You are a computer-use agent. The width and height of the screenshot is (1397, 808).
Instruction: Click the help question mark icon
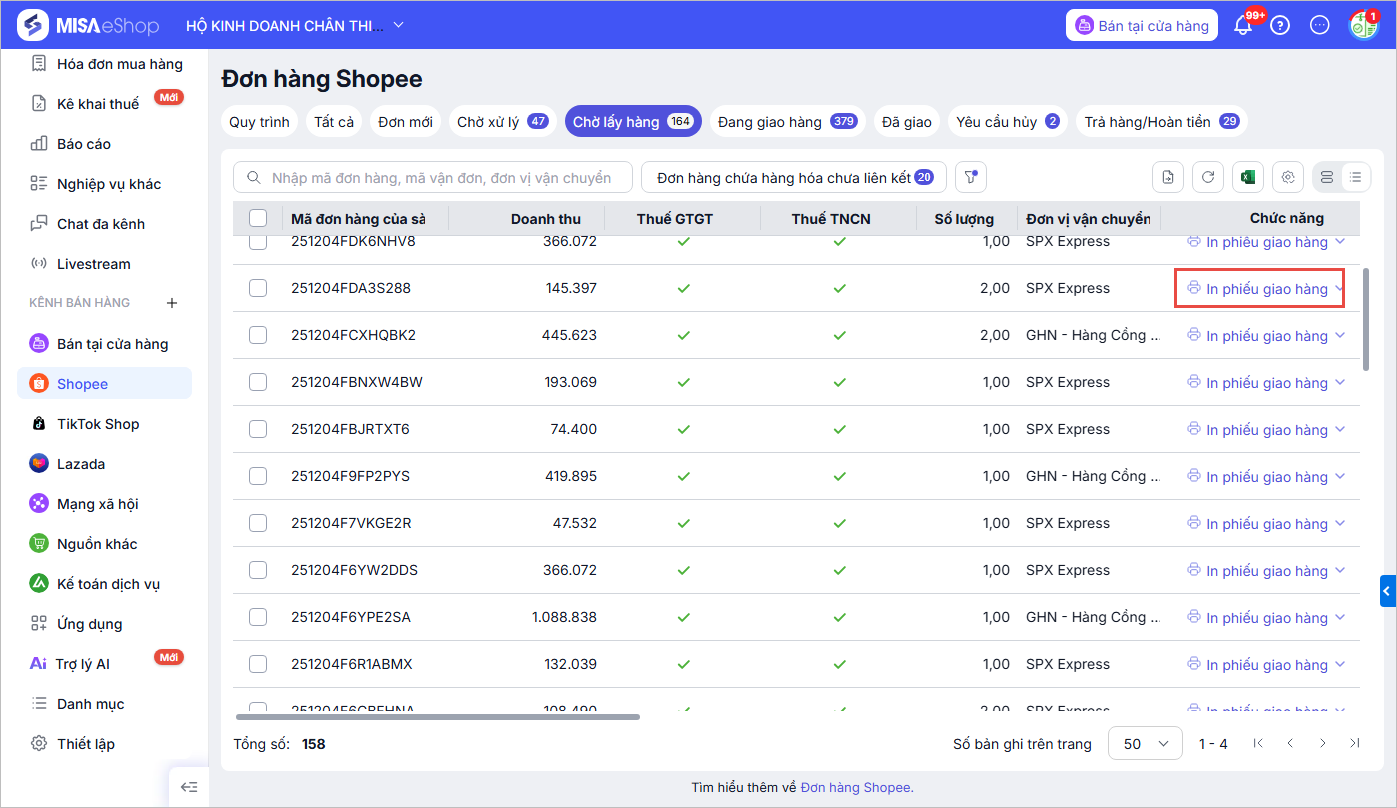pyautogui.click(x=1280, y=26)
